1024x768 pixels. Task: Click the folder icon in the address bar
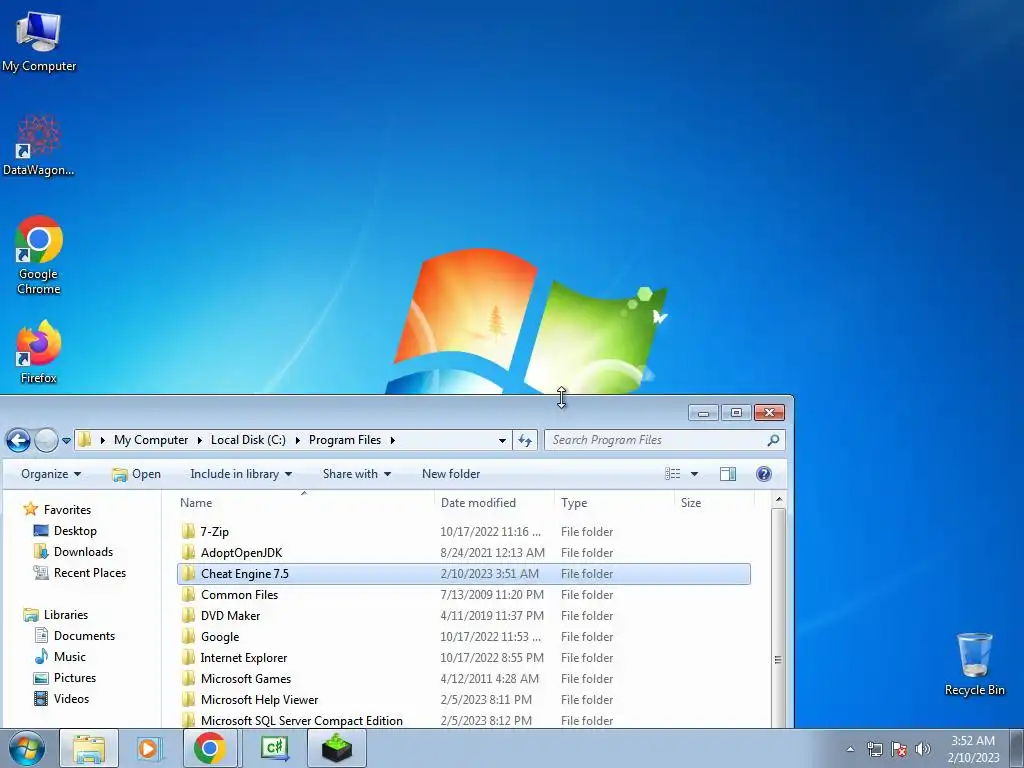pos(85,440)
